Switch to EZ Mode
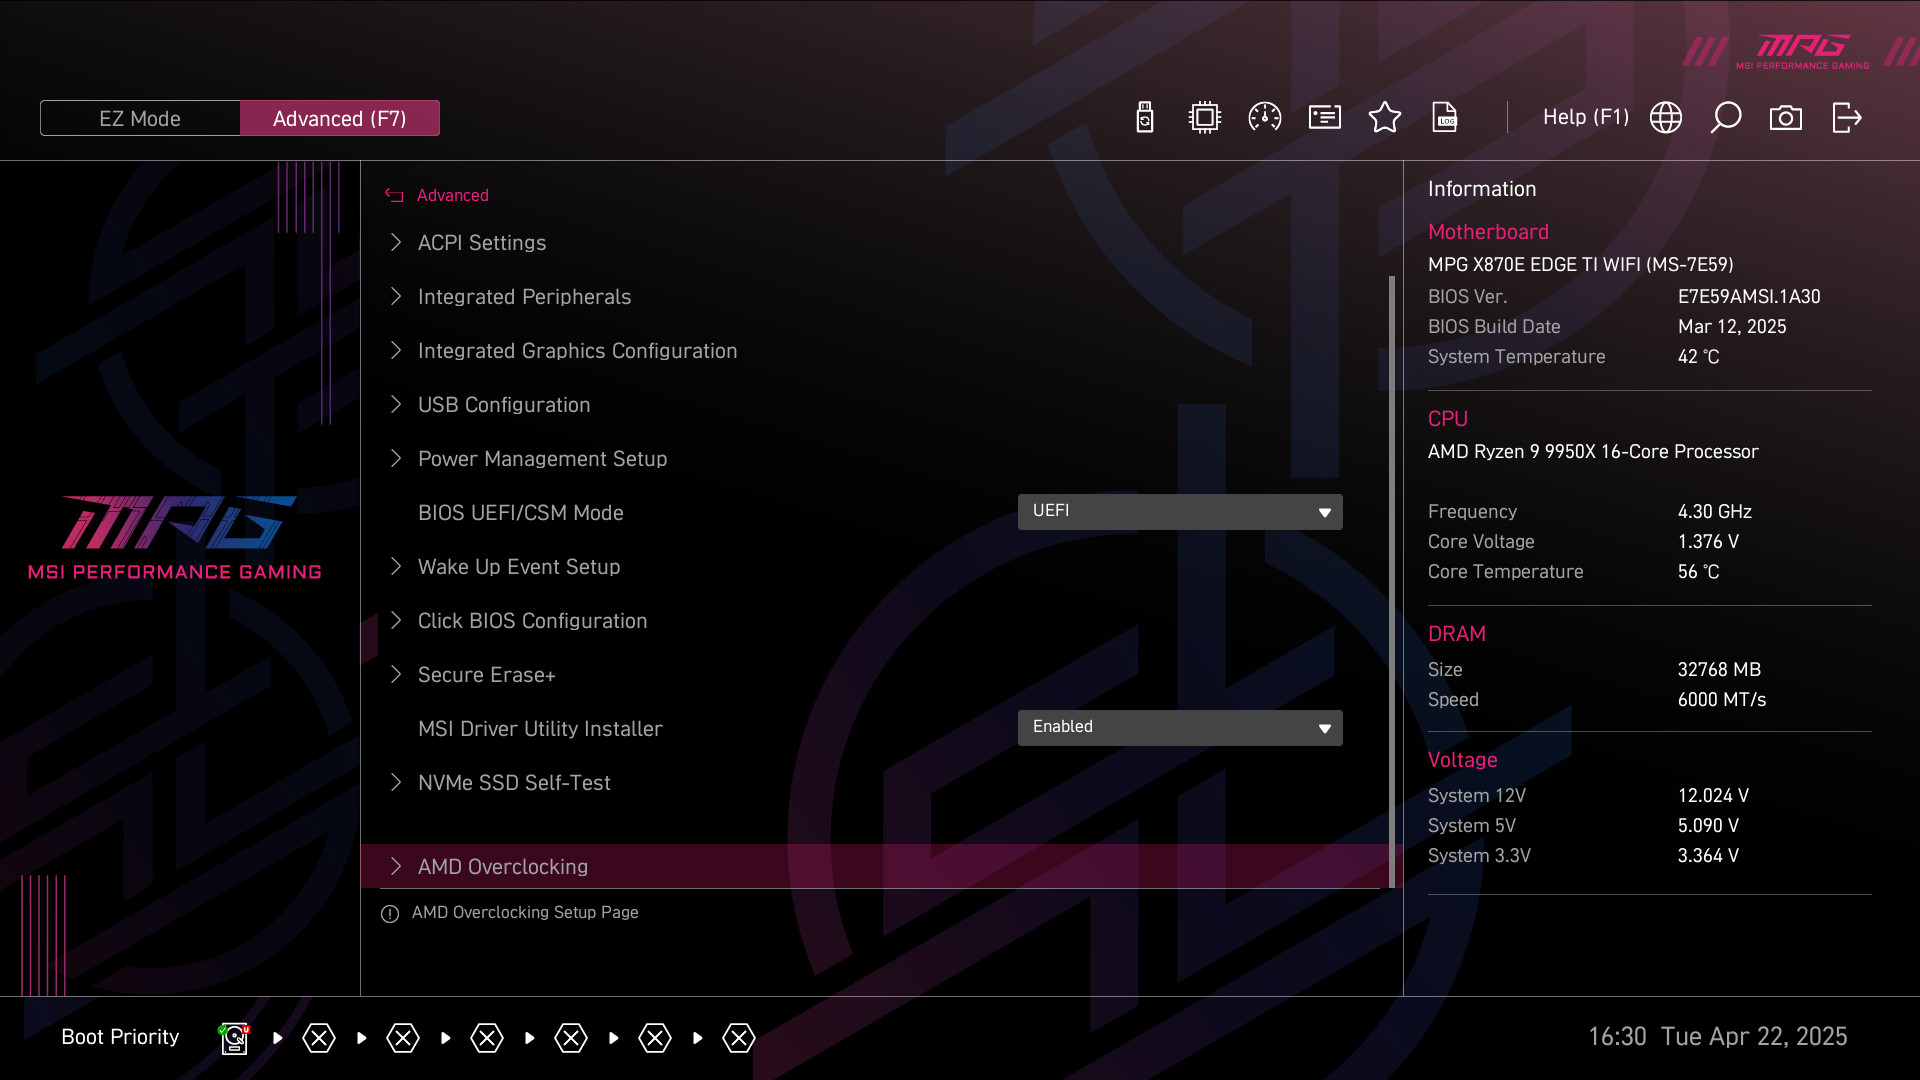This screenshot has width=1920, height=1080. (x=140, y=118)
